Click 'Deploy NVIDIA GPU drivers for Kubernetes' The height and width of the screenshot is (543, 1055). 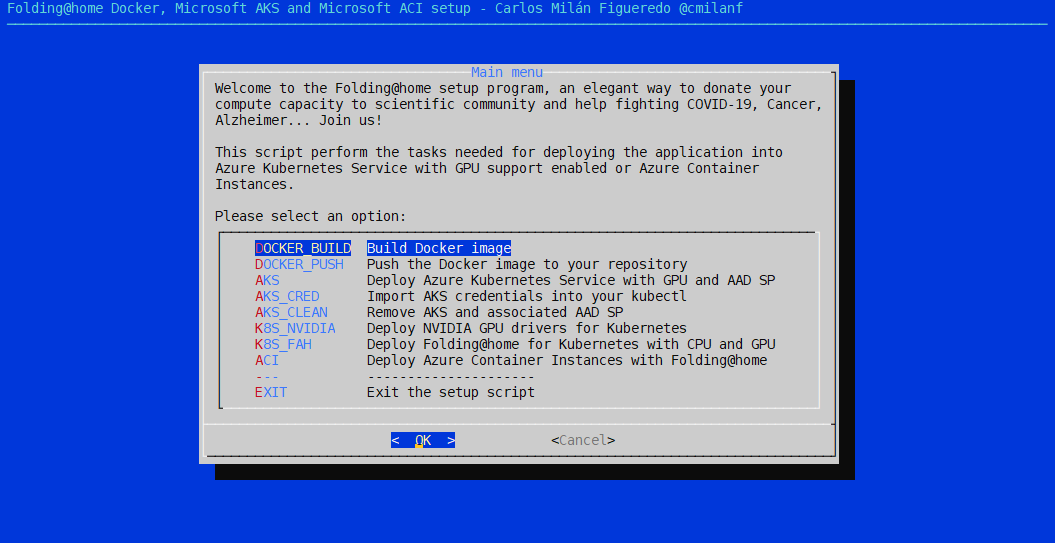pos(527,328)
